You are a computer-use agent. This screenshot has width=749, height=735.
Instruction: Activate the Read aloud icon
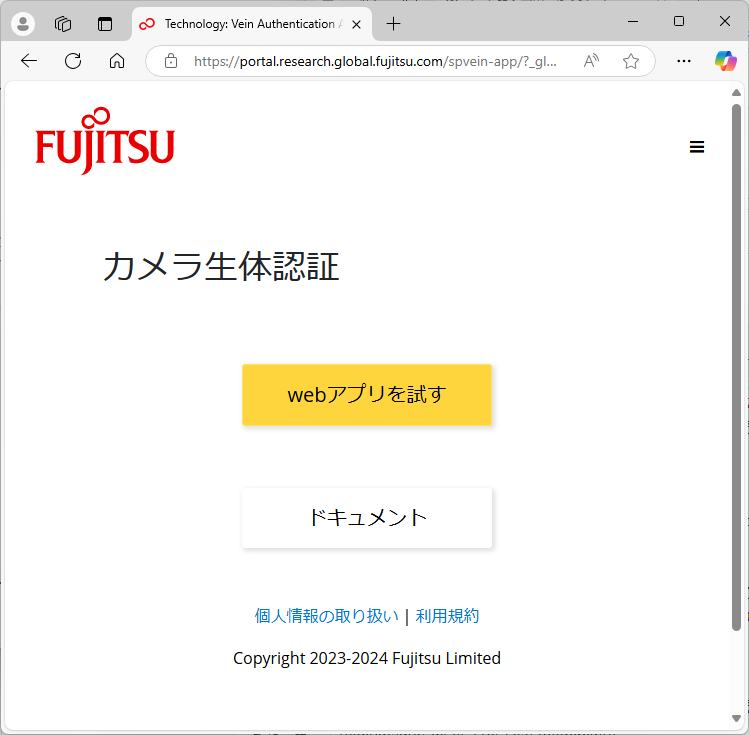[x=591, y=61]
